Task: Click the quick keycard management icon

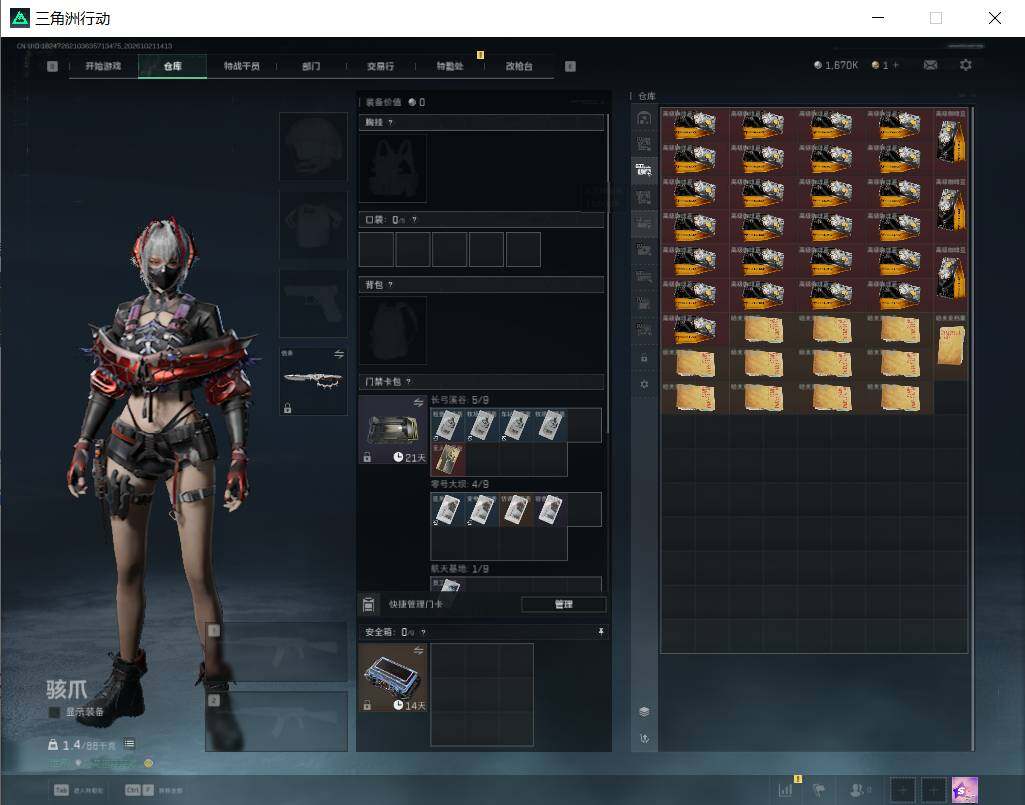Action: point(368,604)
